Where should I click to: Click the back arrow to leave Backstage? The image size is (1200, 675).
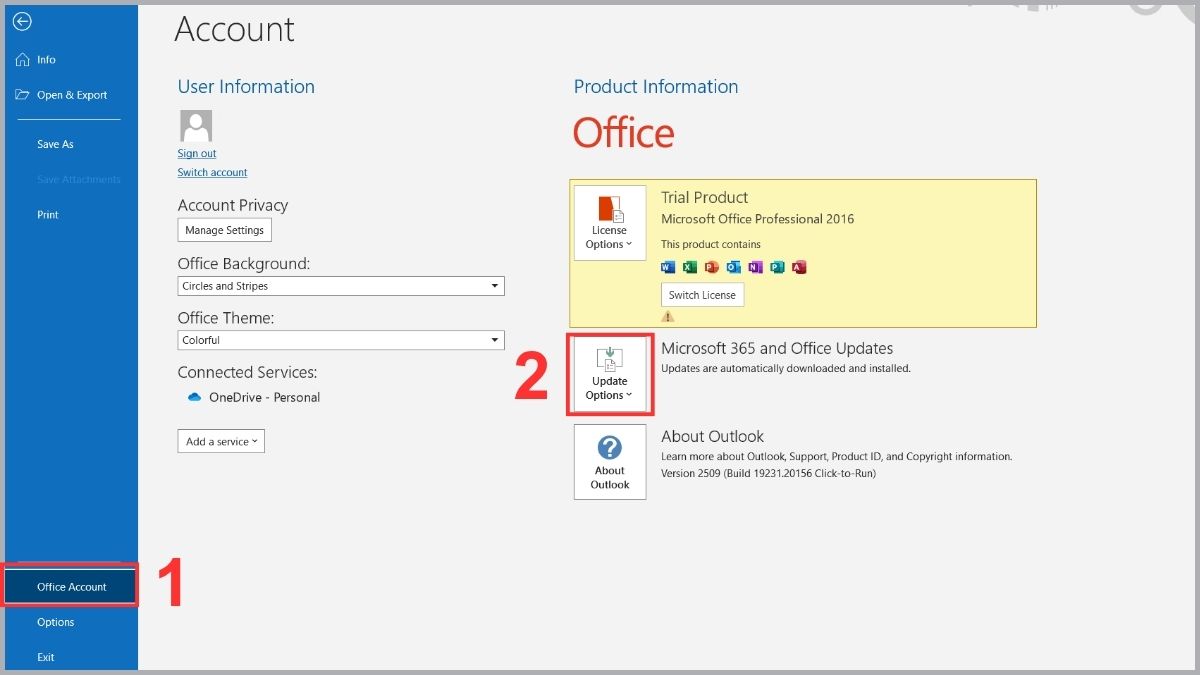pyautogui.click(x=22, y=21)
